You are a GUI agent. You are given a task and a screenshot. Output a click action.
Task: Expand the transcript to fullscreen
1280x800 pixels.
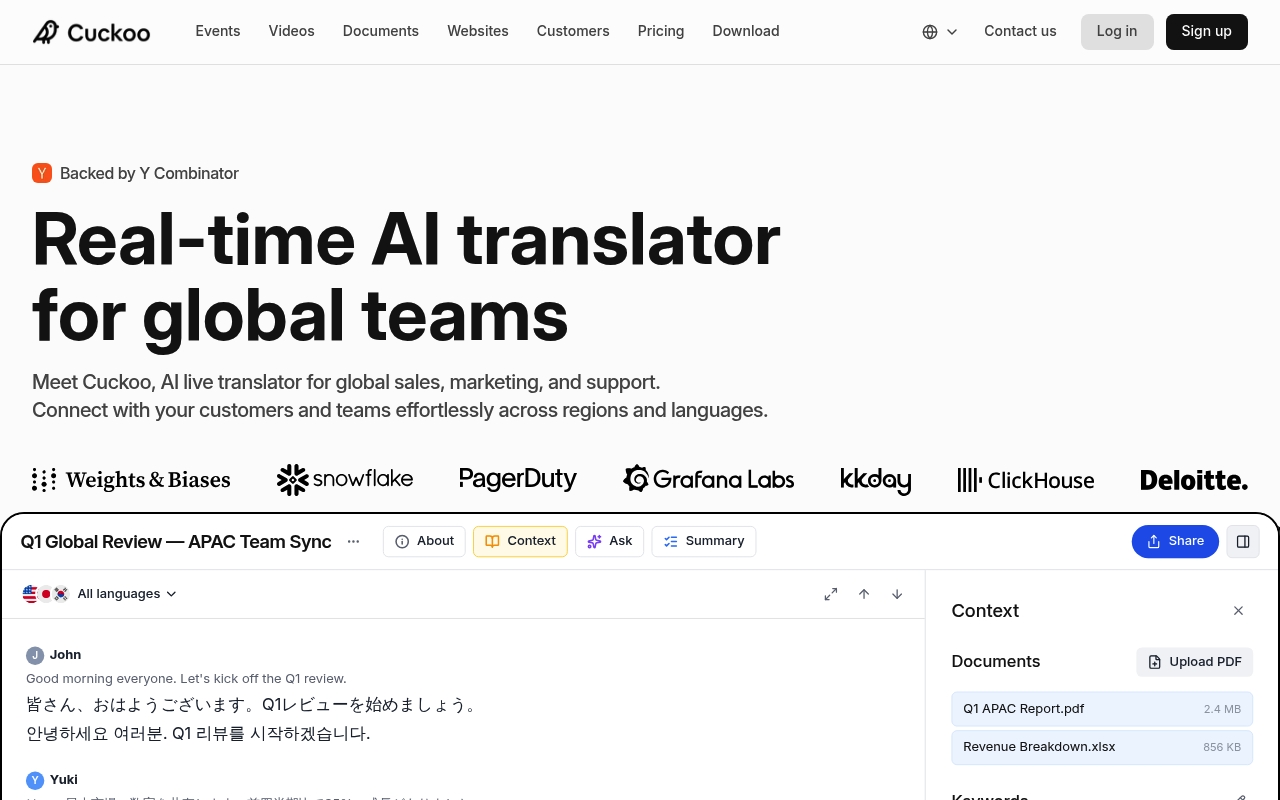point(831,594)
